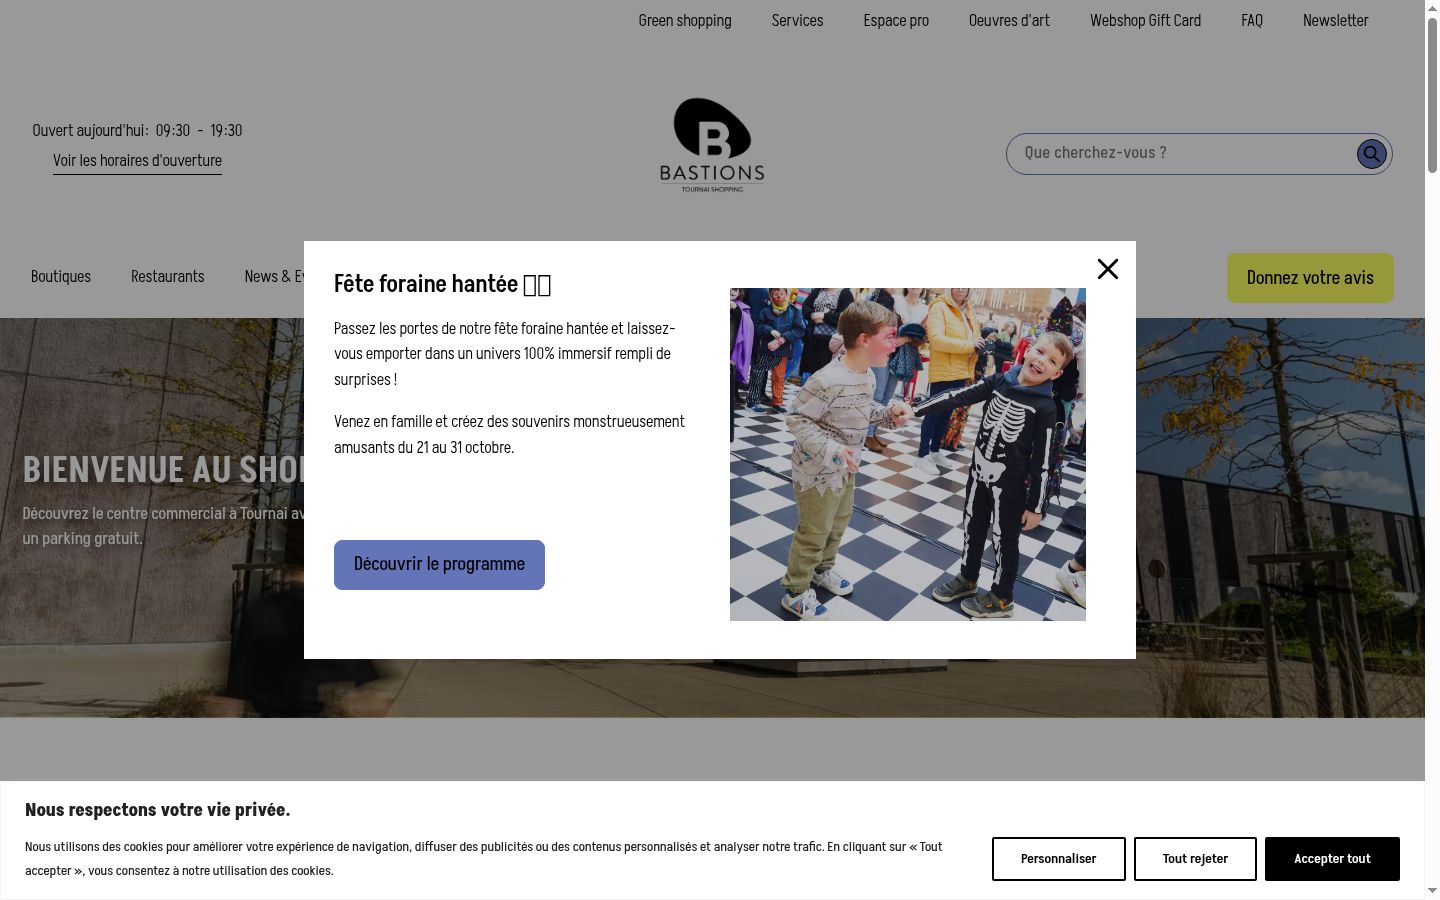1440x900 pixels.
Task: Click the search magnifier icon
Action: pos(1371,154)
